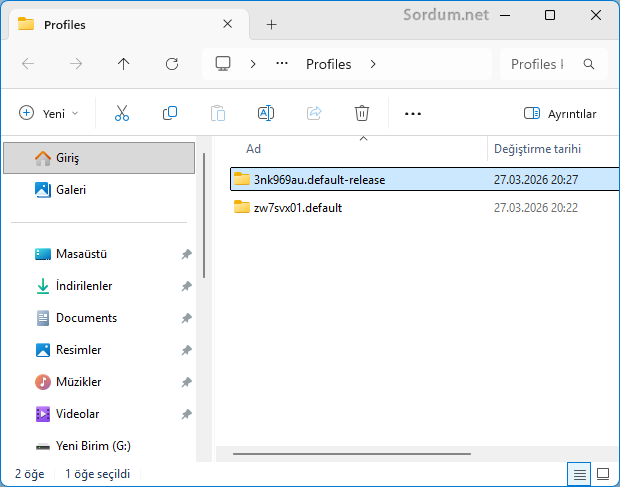Go up one folder level
The image size is (620, 487).
pos(123,64)
